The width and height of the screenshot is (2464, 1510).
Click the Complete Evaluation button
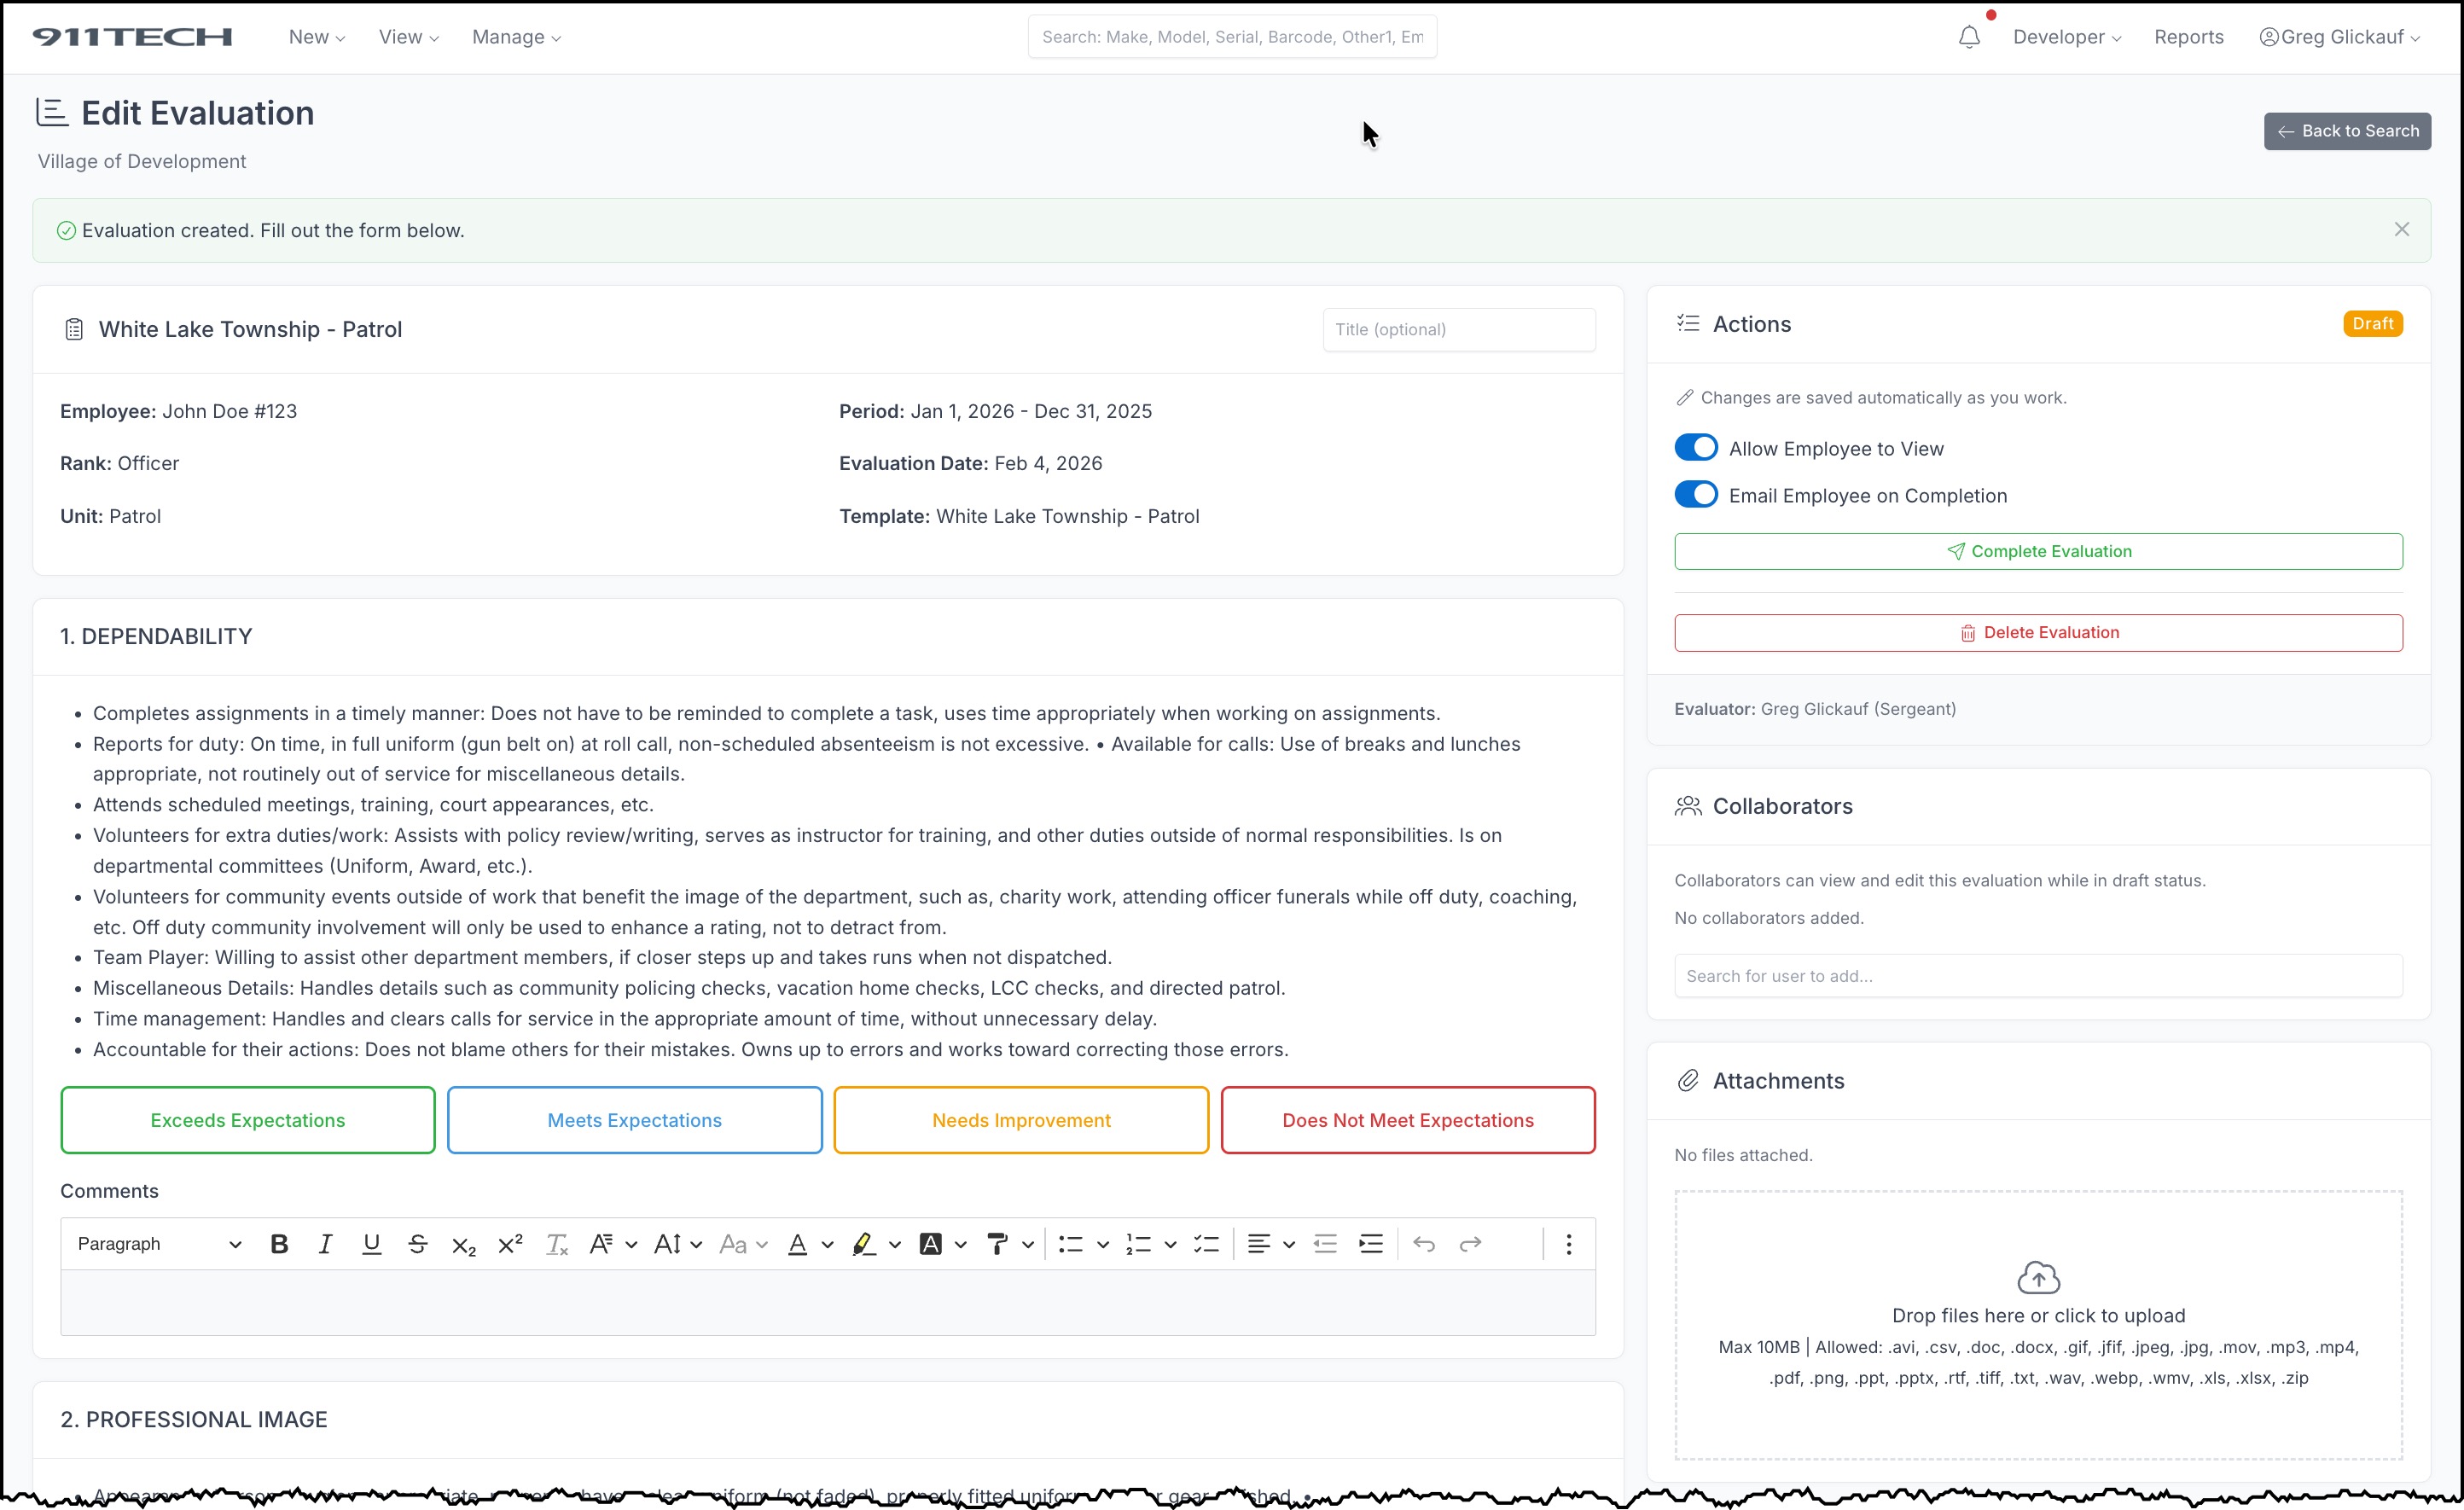point(2038,551)
